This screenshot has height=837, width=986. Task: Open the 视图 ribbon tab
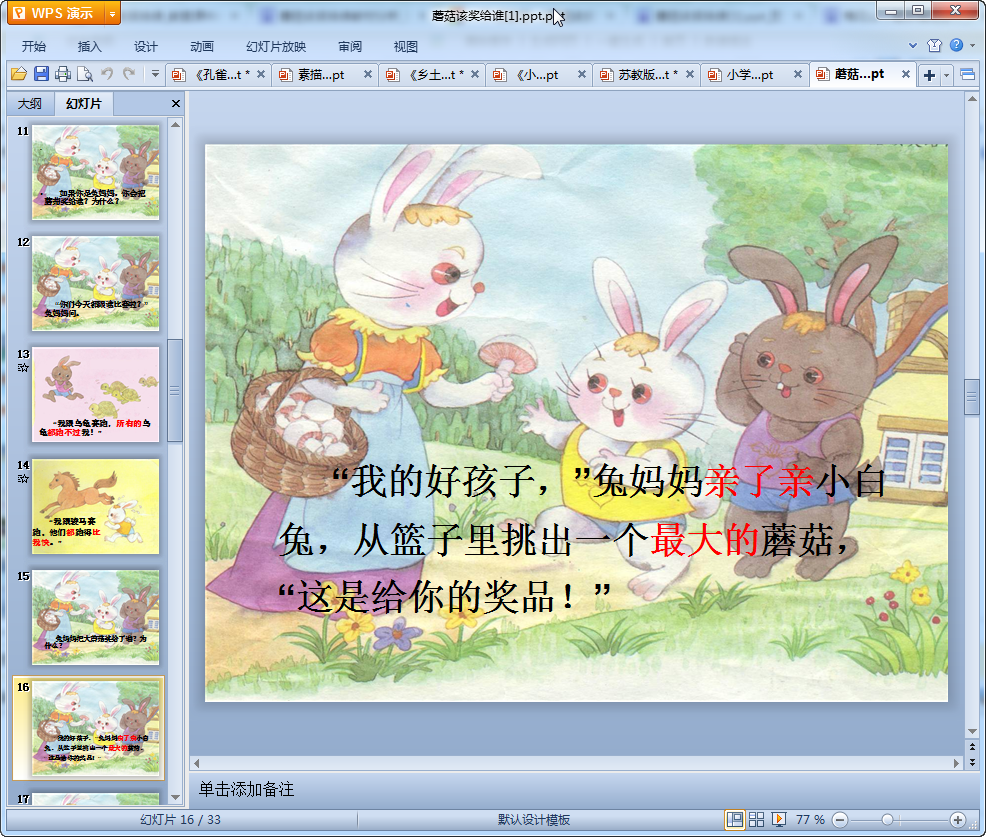[406, 47]
